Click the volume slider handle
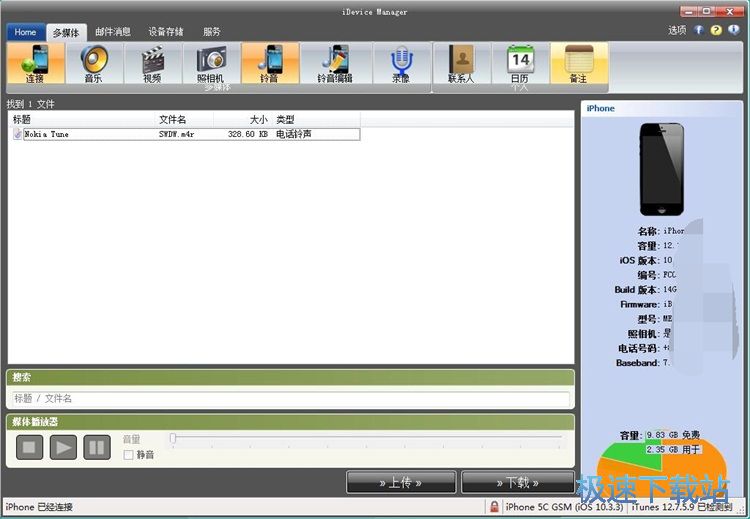Image resolution: width=750 pixels, height=519 pixels. [x=173, y=437]
